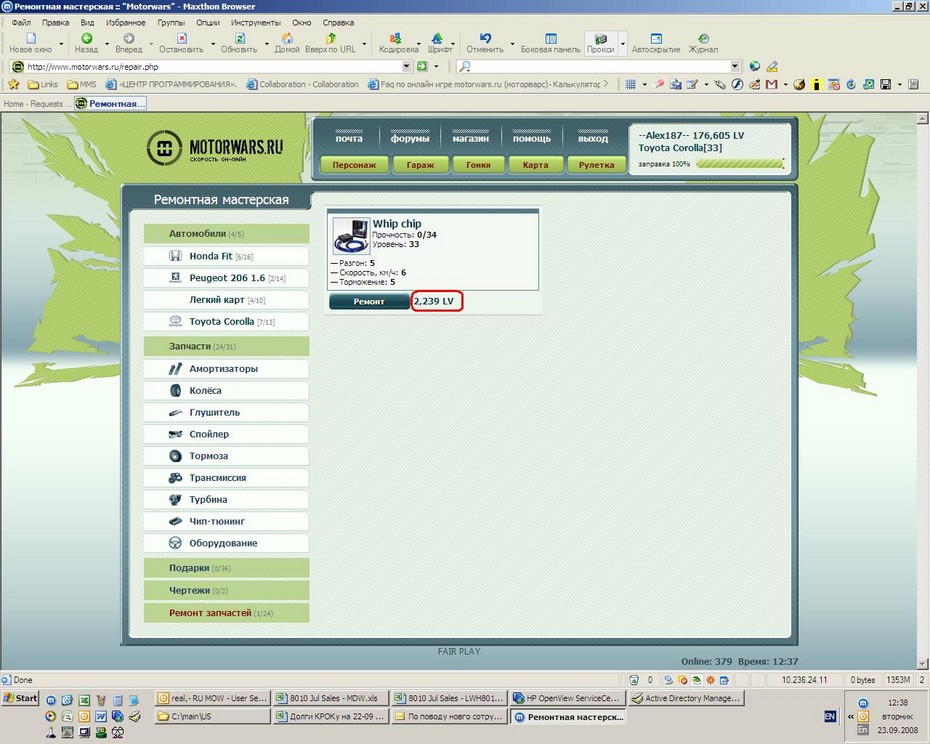Click the Назад (Back) toolbar icon
The width and height of the screenshot is (930, 744).
click(x=86, y=39)
